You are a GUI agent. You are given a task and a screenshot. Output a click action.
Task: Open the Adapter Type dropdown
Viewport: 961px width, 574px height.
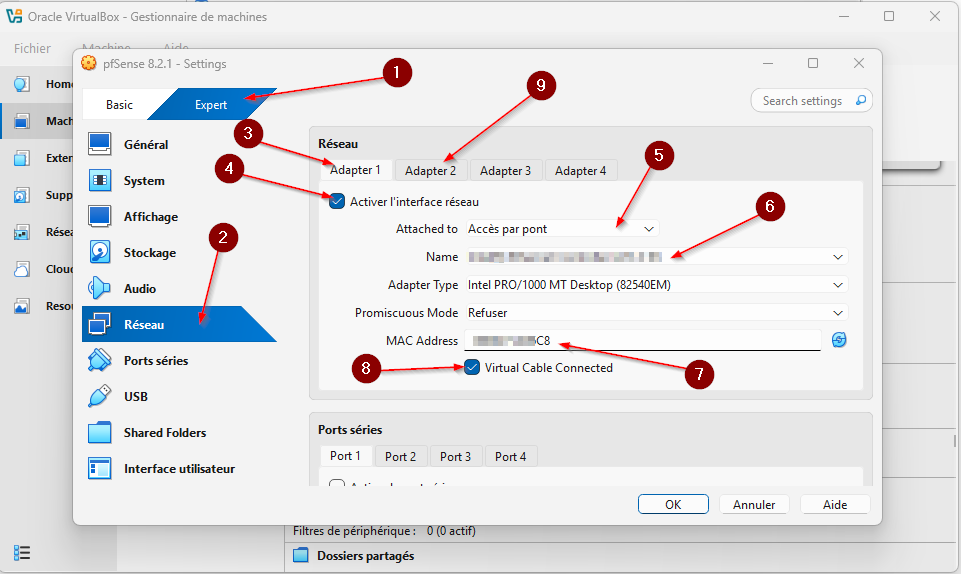coord(656,285)
